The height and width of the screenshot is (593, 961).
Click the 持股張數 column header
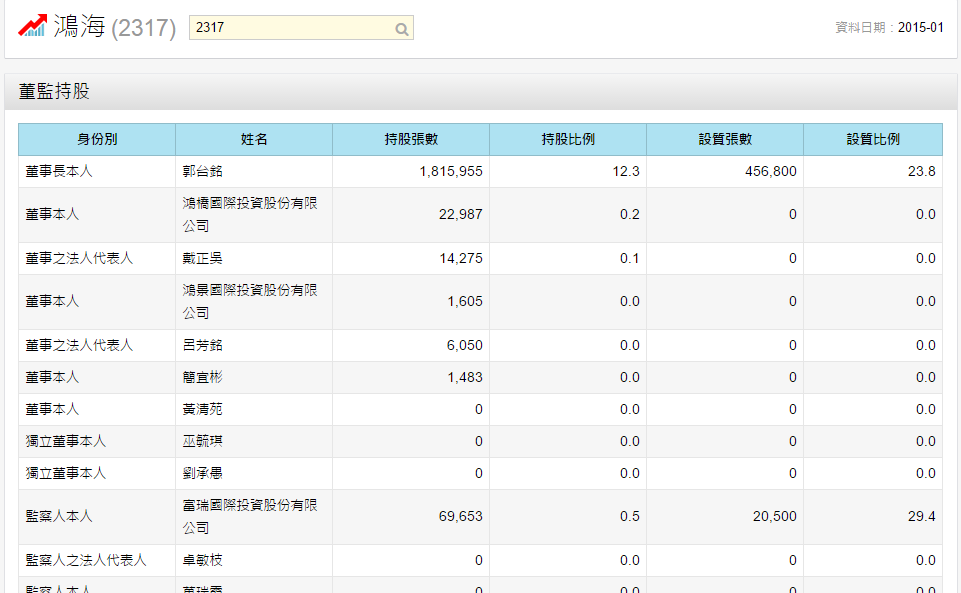pos(411,139)
